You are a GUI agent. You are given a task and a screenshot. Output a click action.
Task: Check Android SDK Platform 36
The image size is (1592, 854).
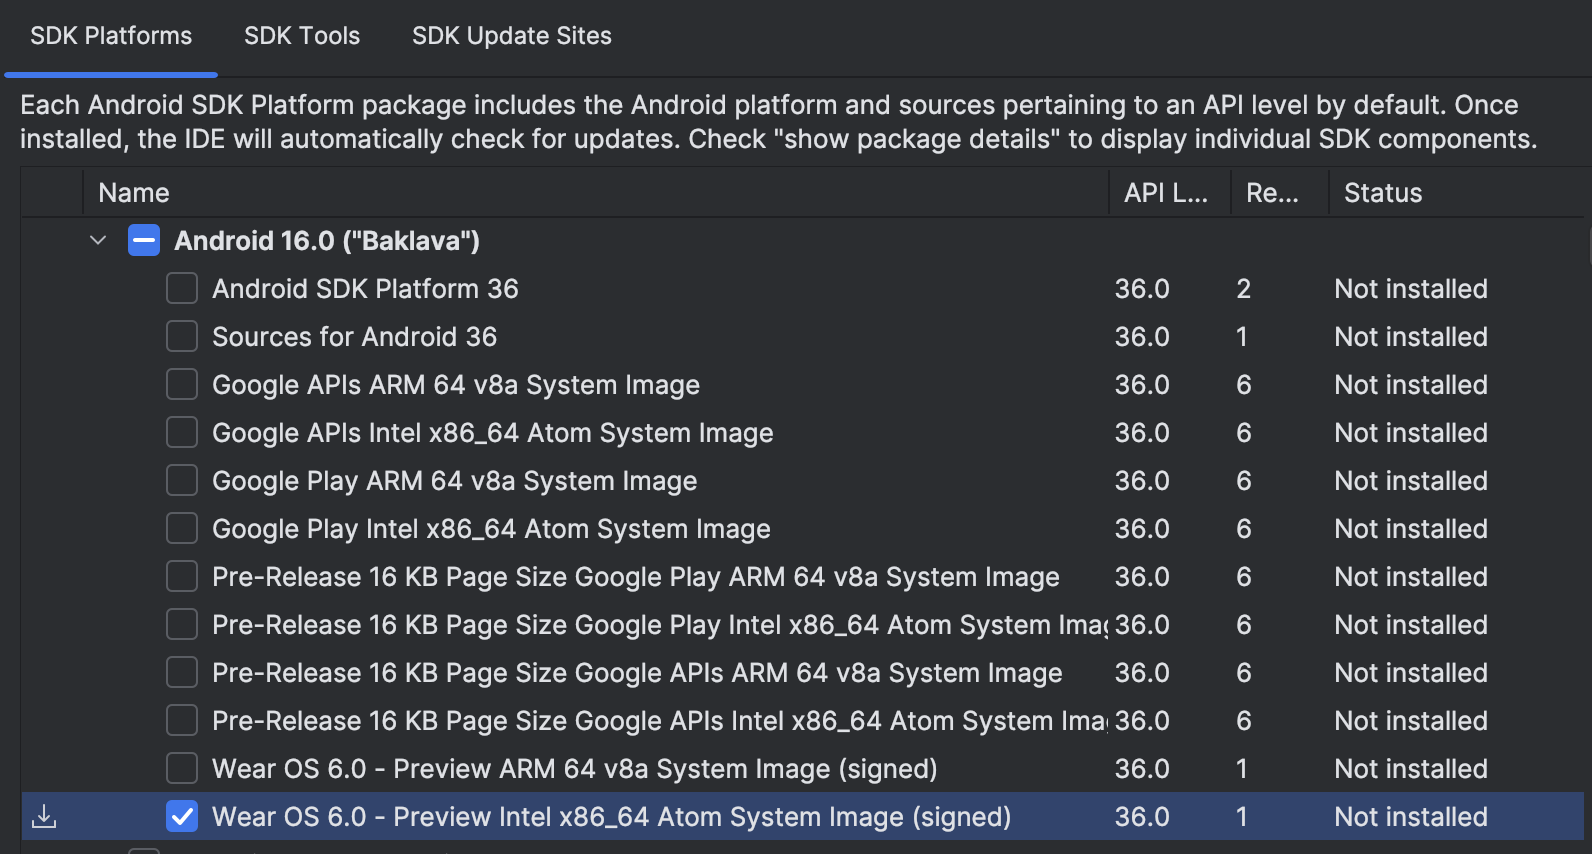tap(182, 289)
